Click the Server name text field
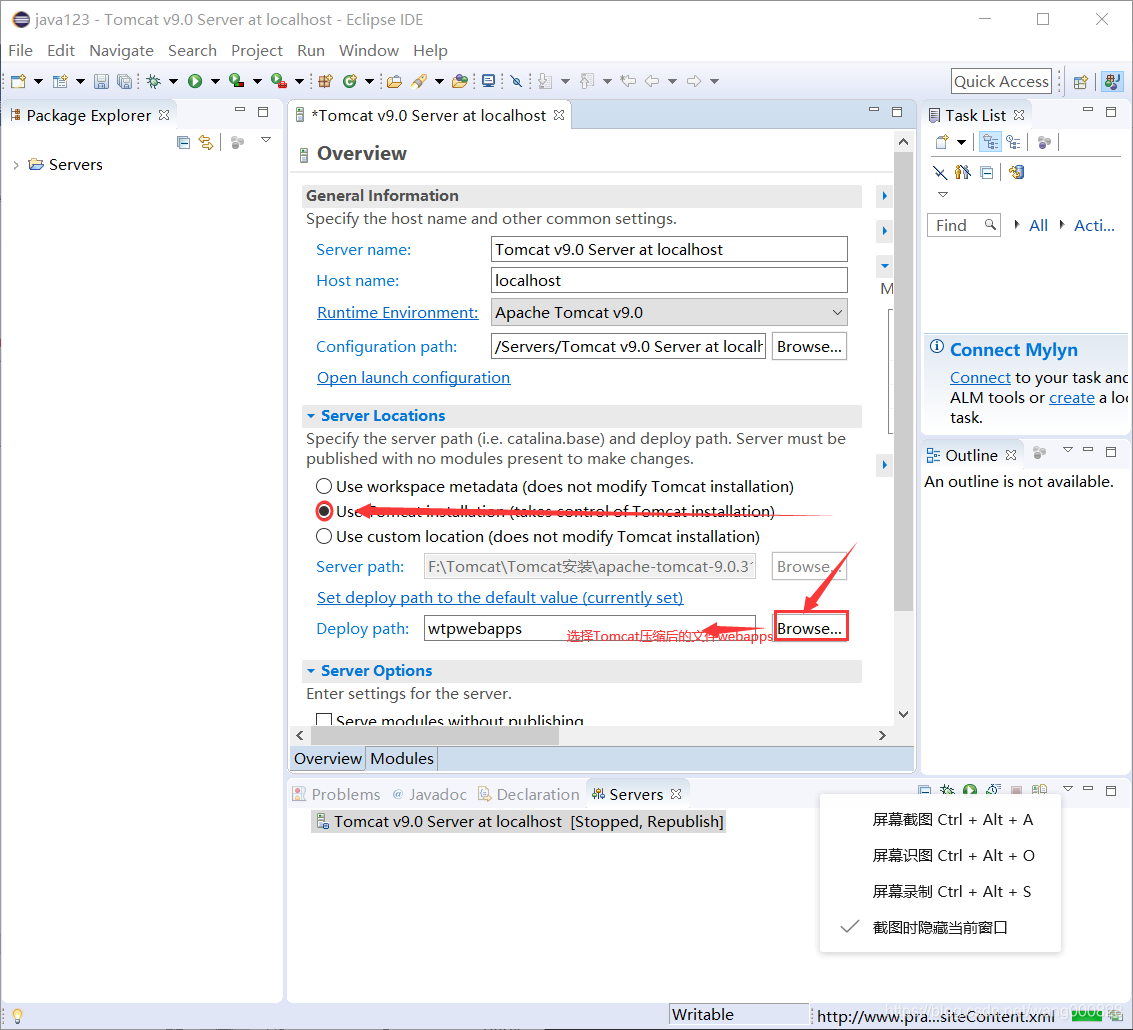Screen dimensions: 1133x1030 coord(669,249)
